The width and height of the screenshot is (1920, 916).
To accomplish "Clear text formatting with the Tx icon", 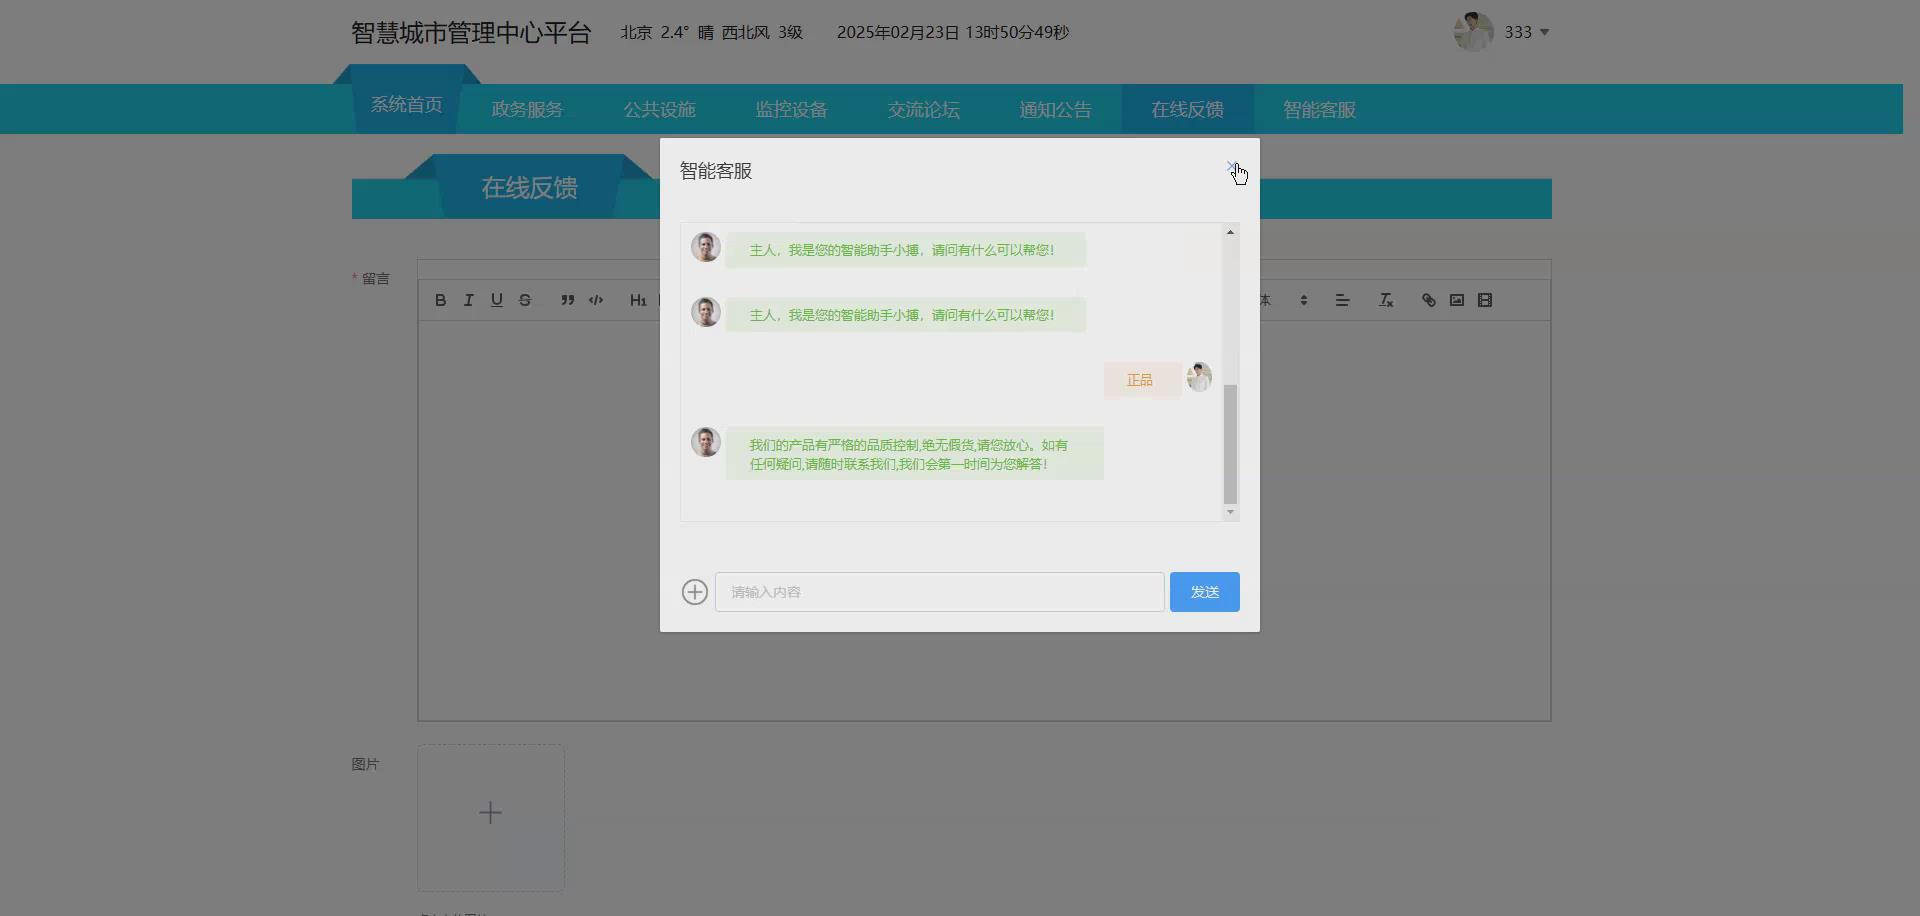I will tap(1385, 299).
